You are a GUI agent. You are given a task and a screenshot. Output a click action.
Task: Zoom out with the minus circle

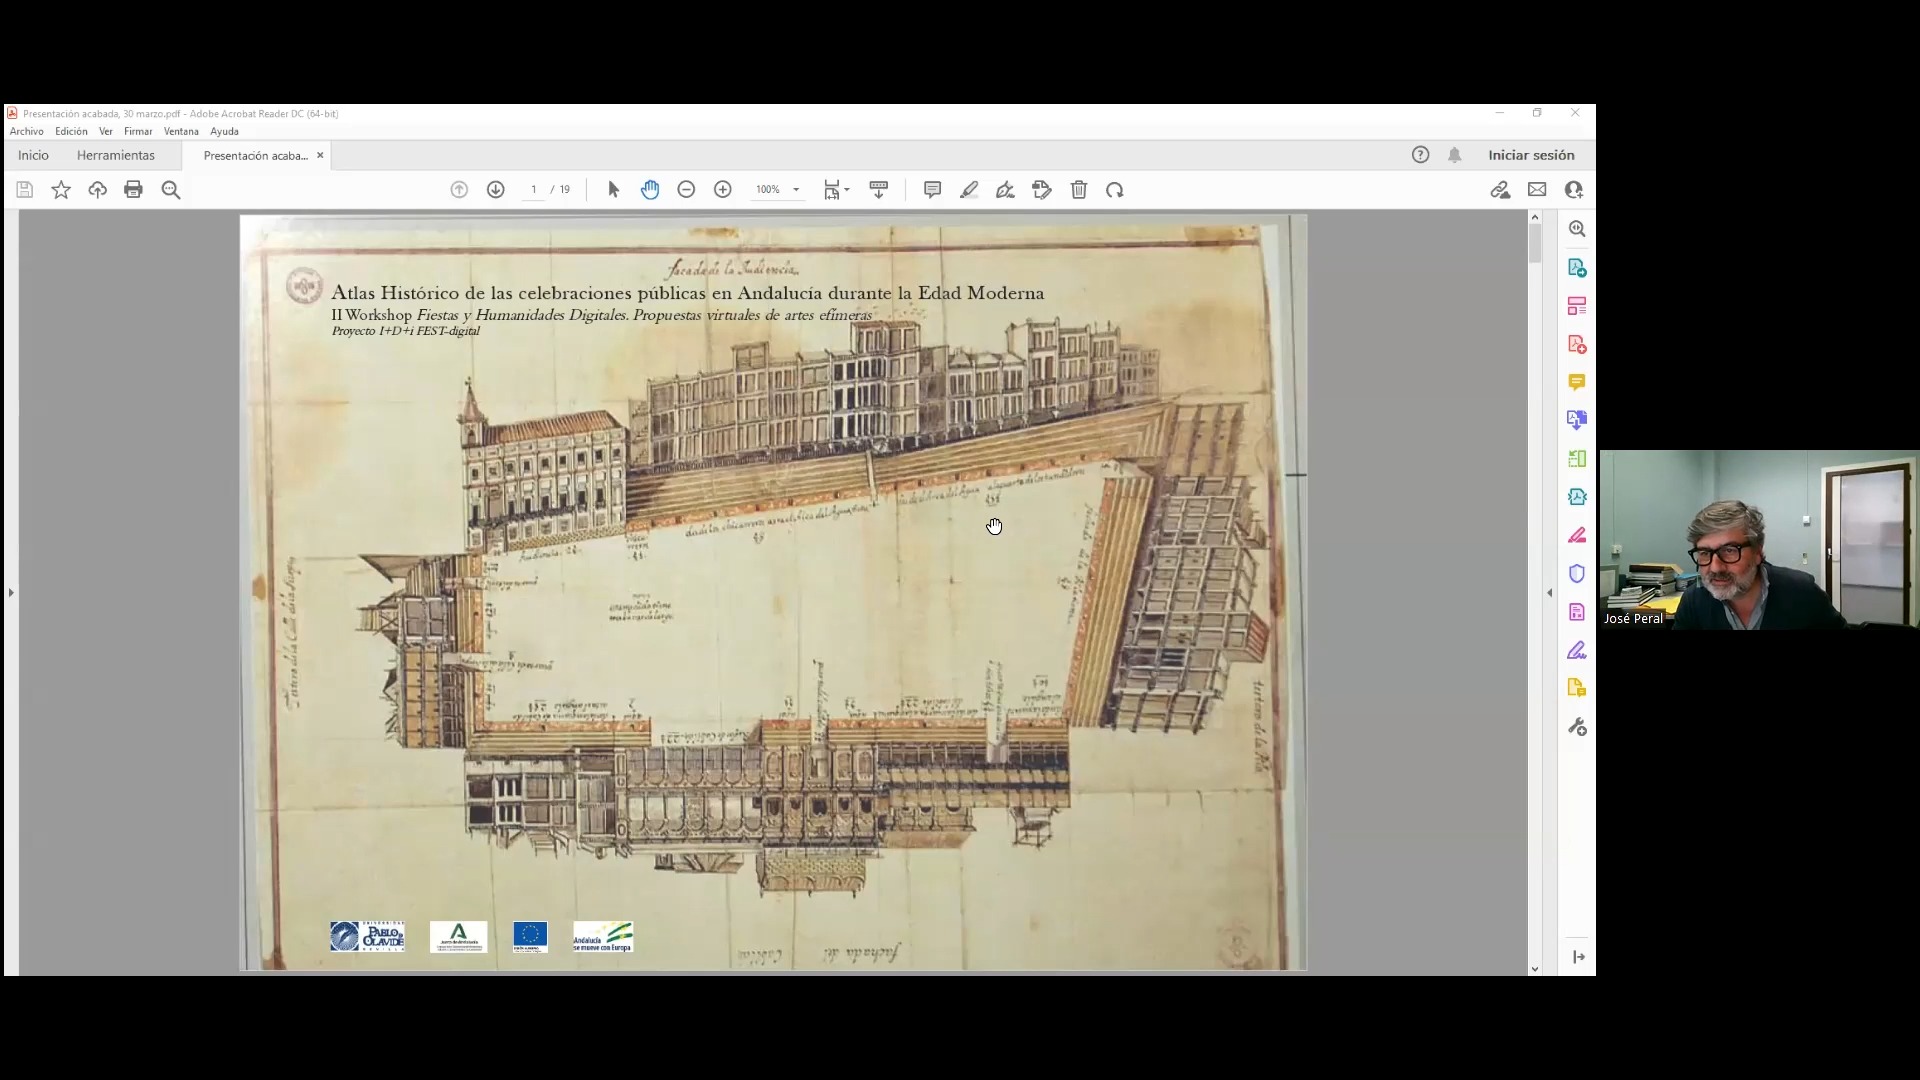point(686,190)
